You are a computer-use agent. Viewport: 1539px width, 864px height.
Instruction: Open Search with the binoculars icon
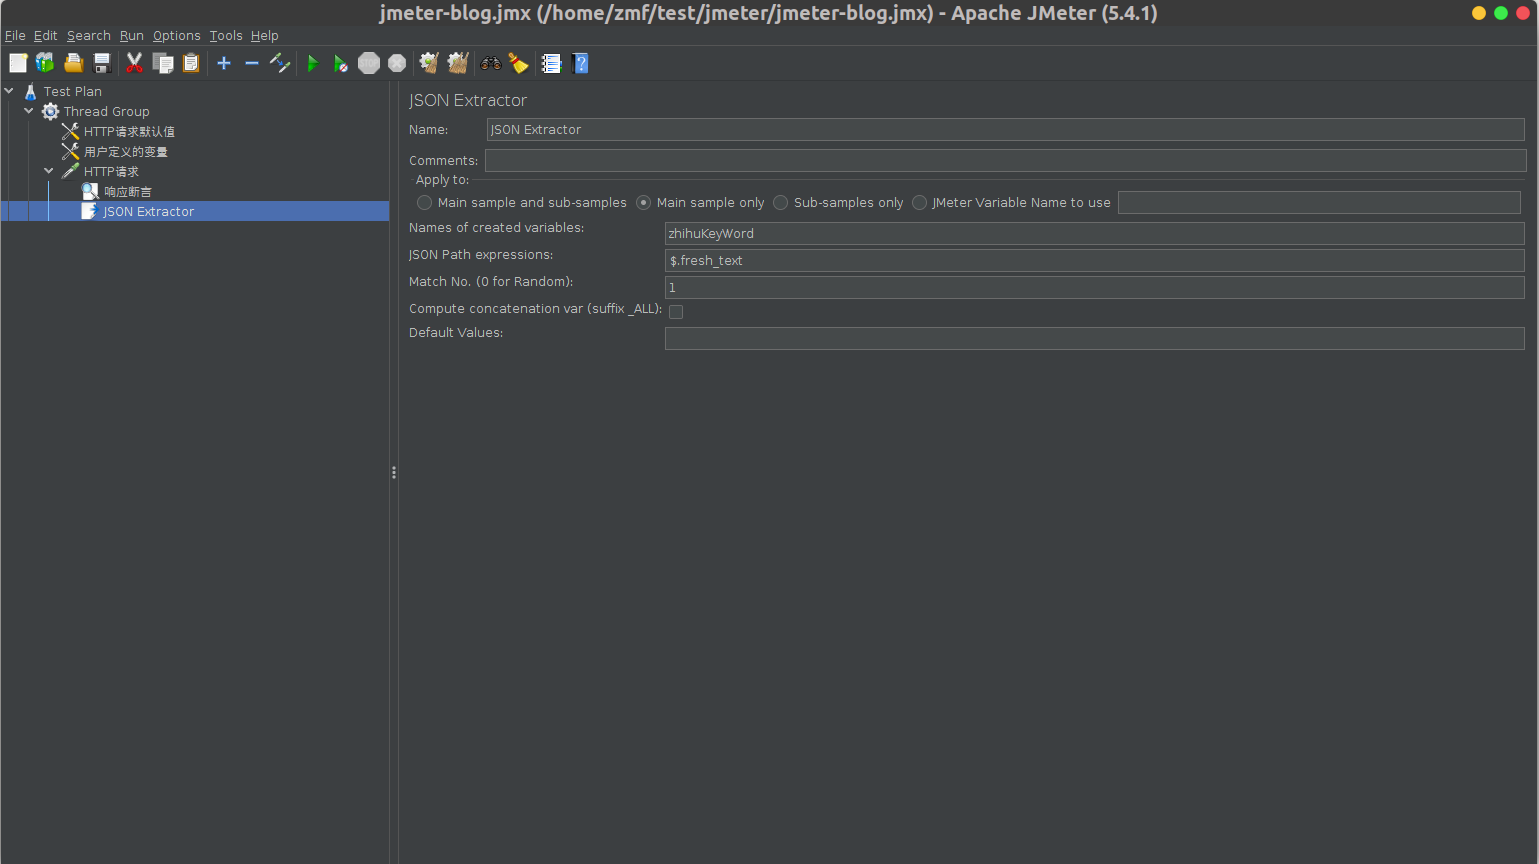point(490,63)
